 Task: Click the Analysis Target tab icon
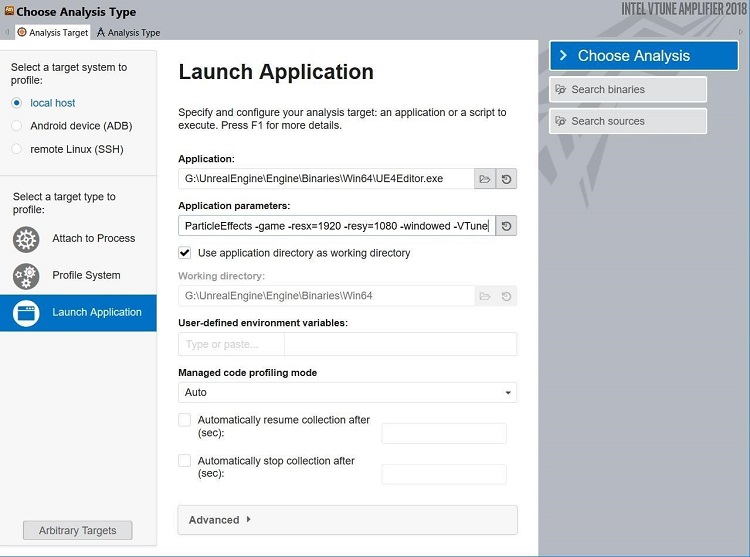22,32
